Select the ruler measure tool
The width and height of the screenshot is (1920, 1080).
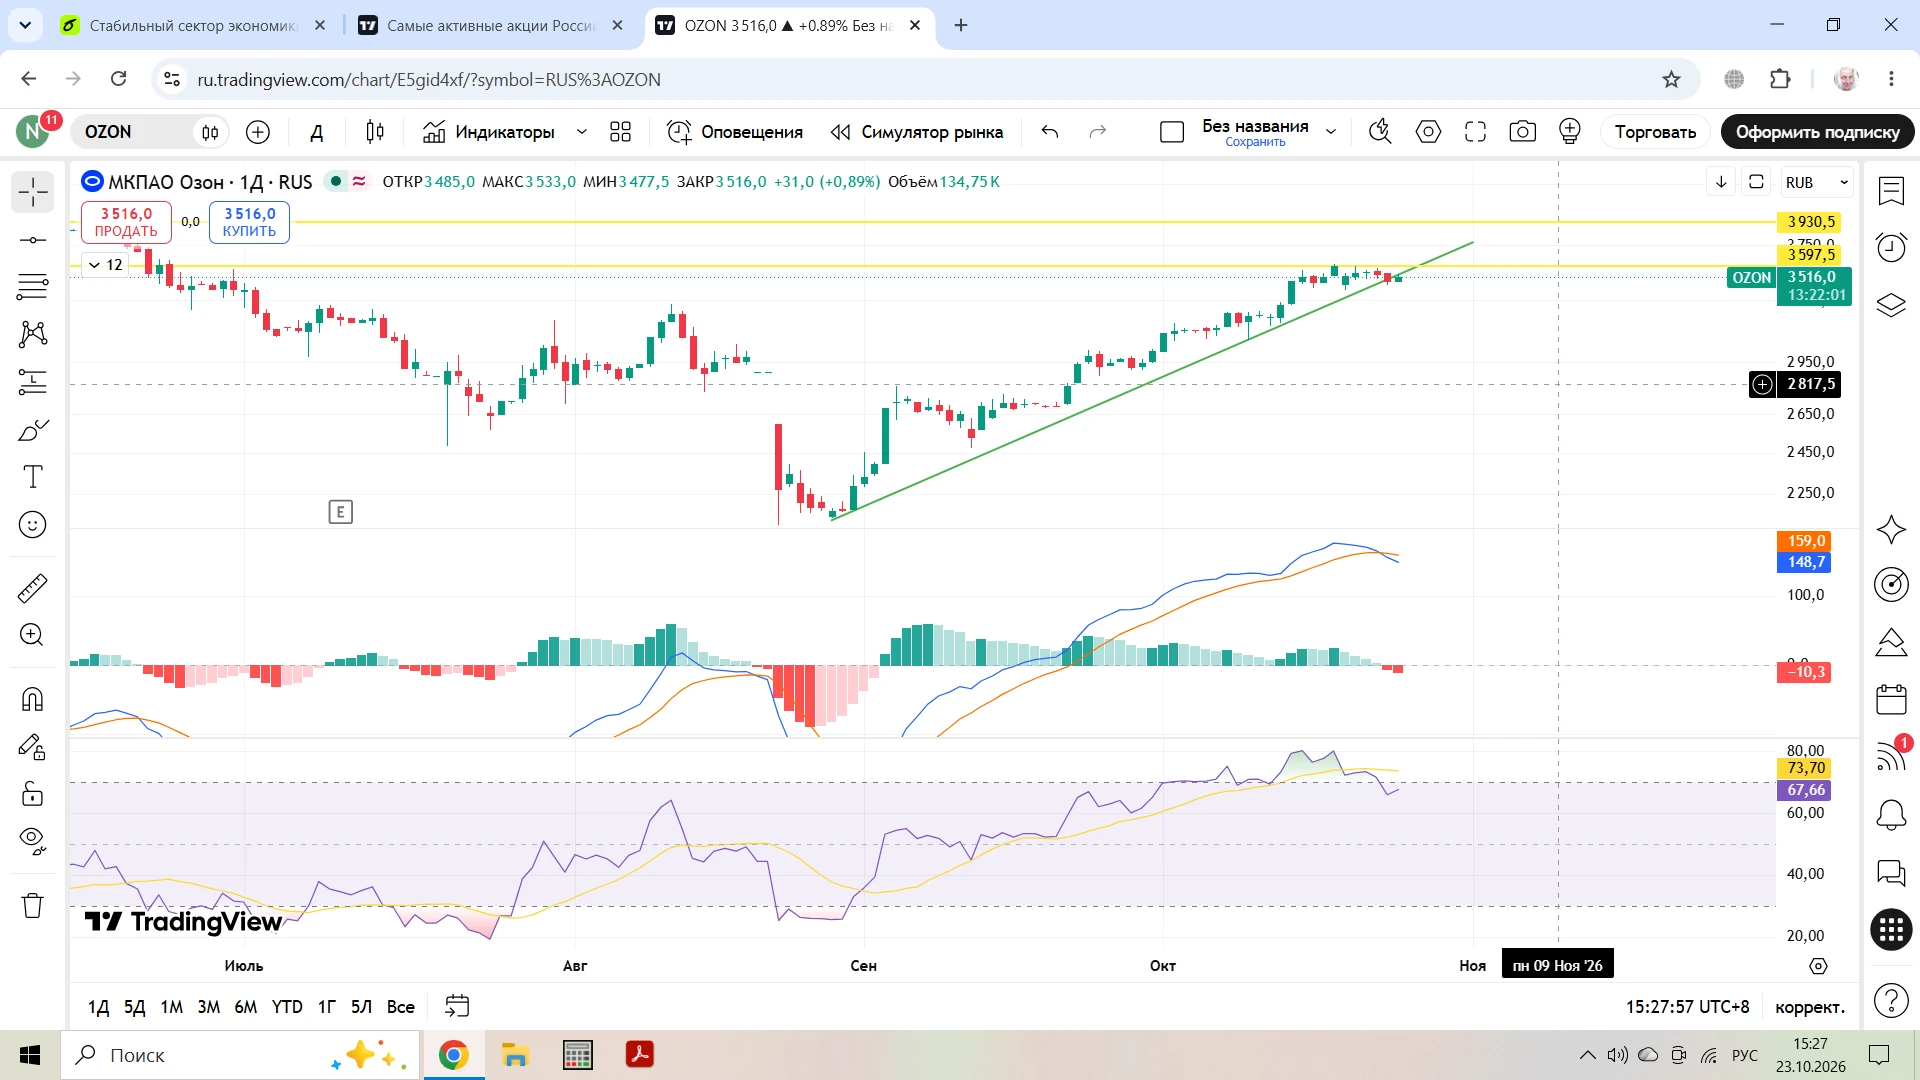coord(33,588)
